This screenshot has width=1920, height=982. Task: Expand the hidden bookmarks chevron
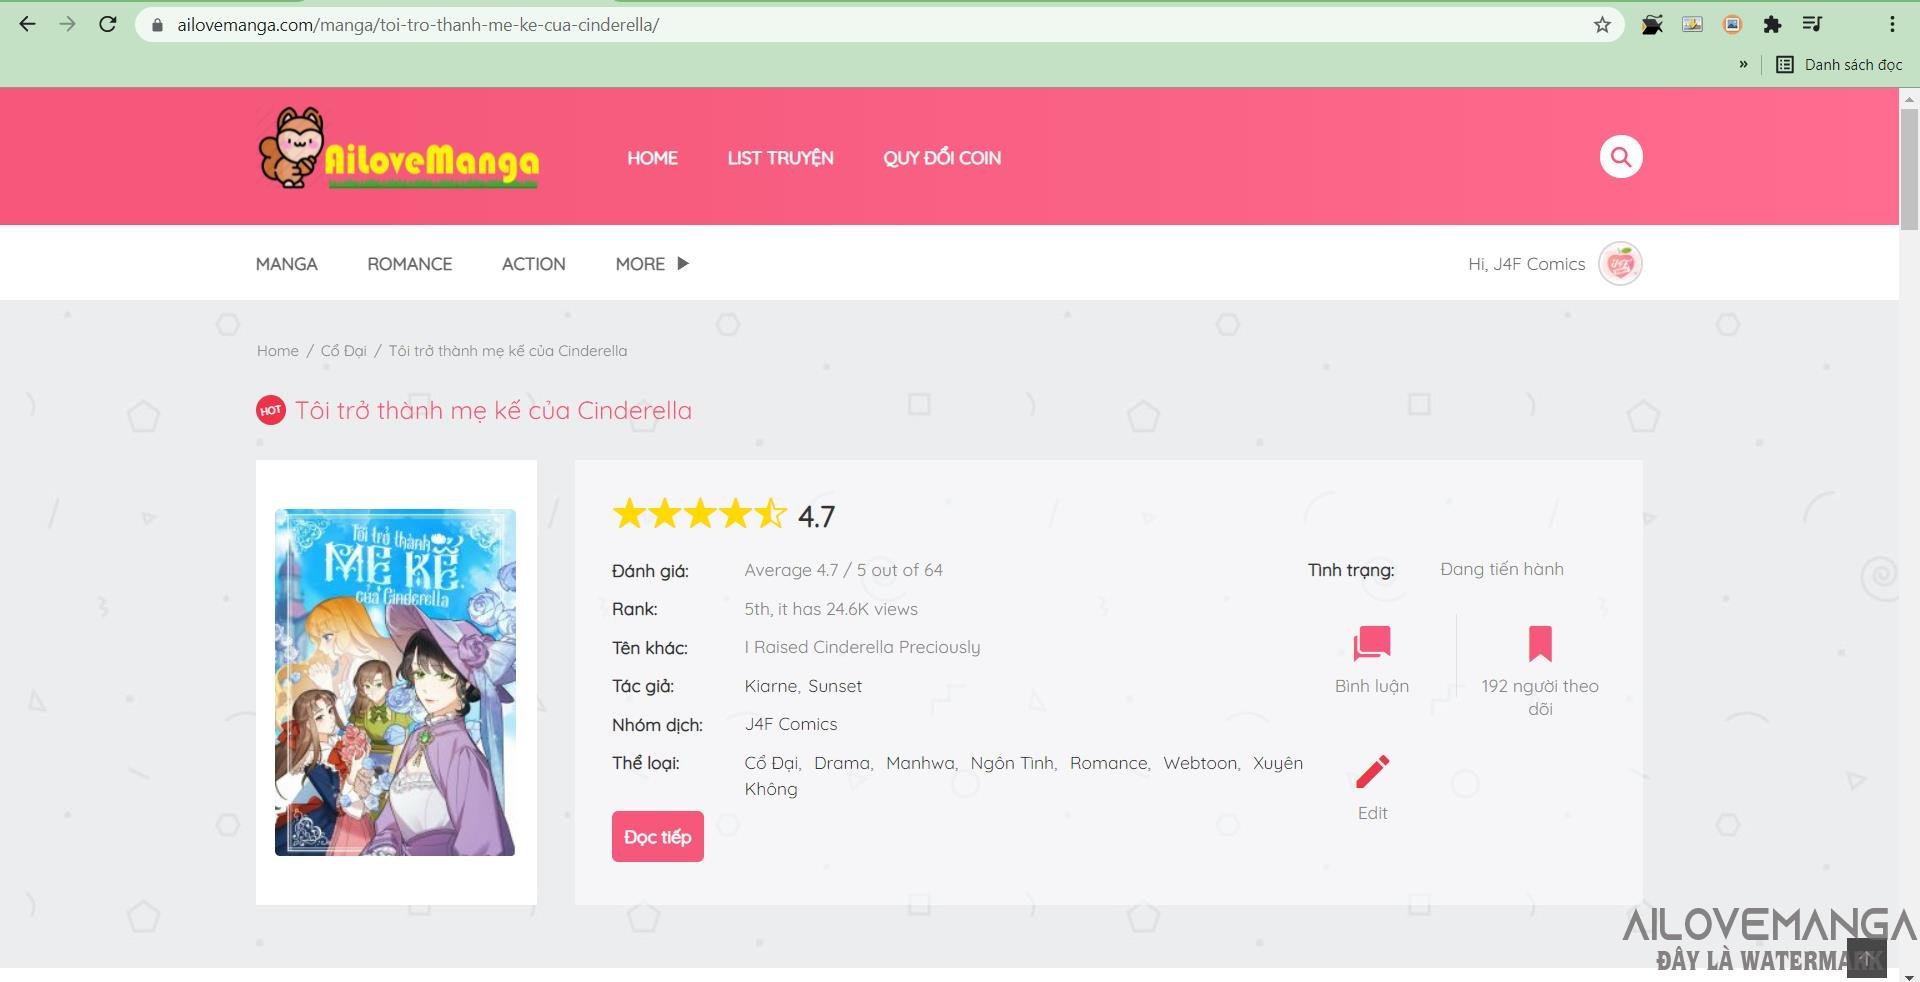[1743, 65]
